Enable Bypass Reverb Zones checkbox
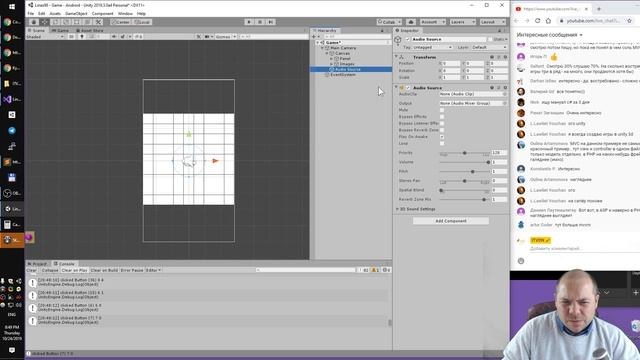This screenshot has height=360, width=640. tap(442, 130)
